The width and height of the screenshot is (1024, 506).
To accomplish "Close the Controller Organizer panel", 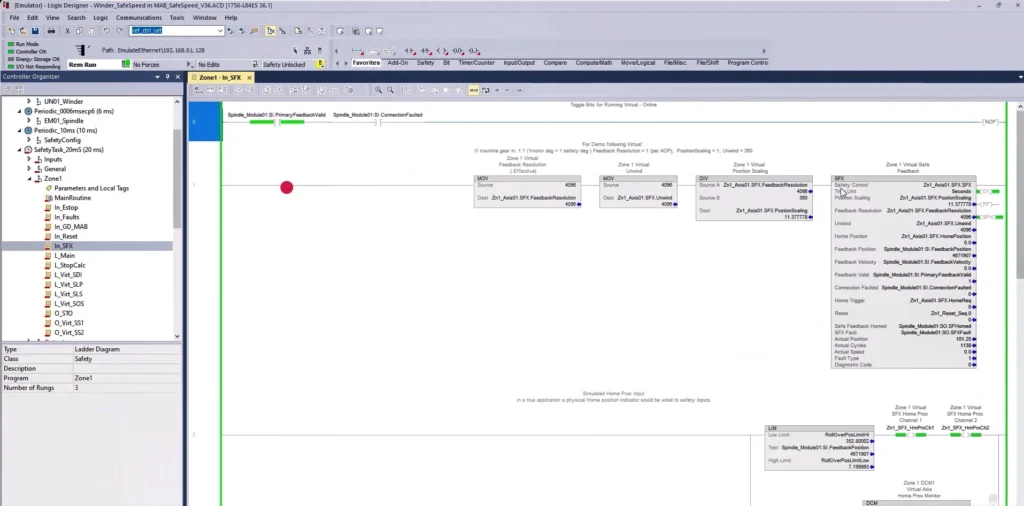I will pyautogui.click(x=178, y=77).
